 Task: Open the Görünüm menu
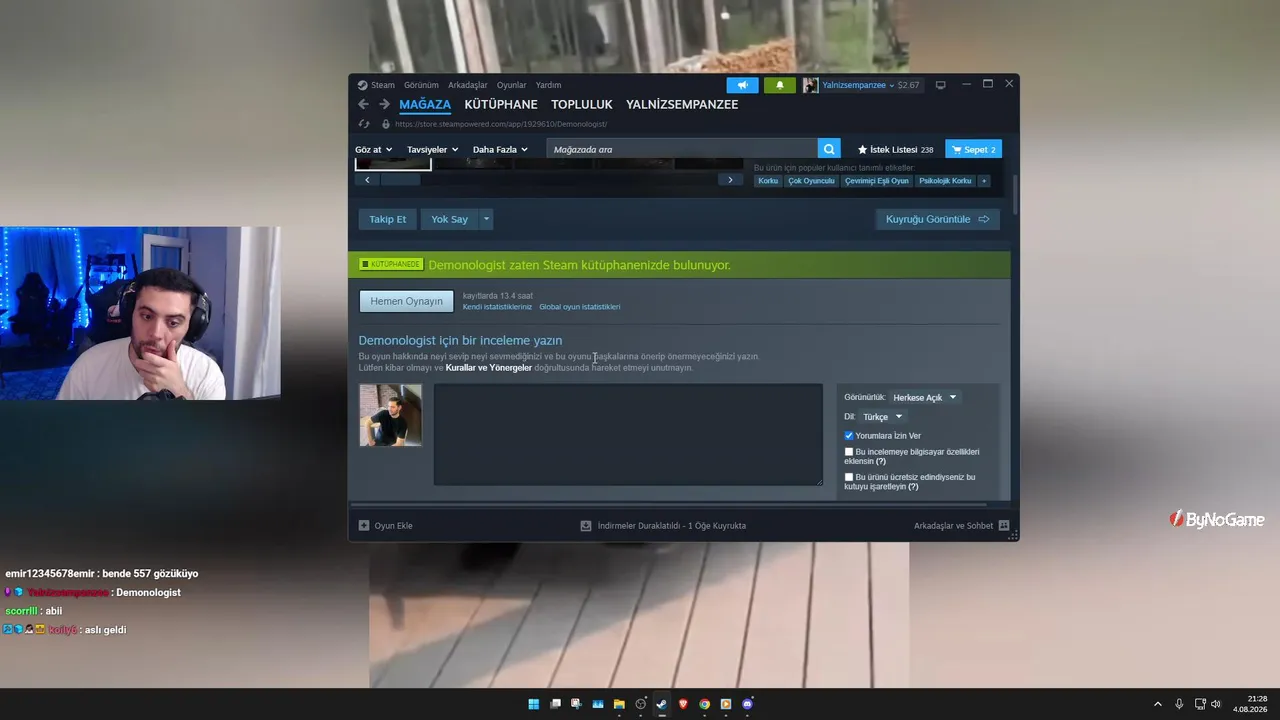(x=422, y=85)
